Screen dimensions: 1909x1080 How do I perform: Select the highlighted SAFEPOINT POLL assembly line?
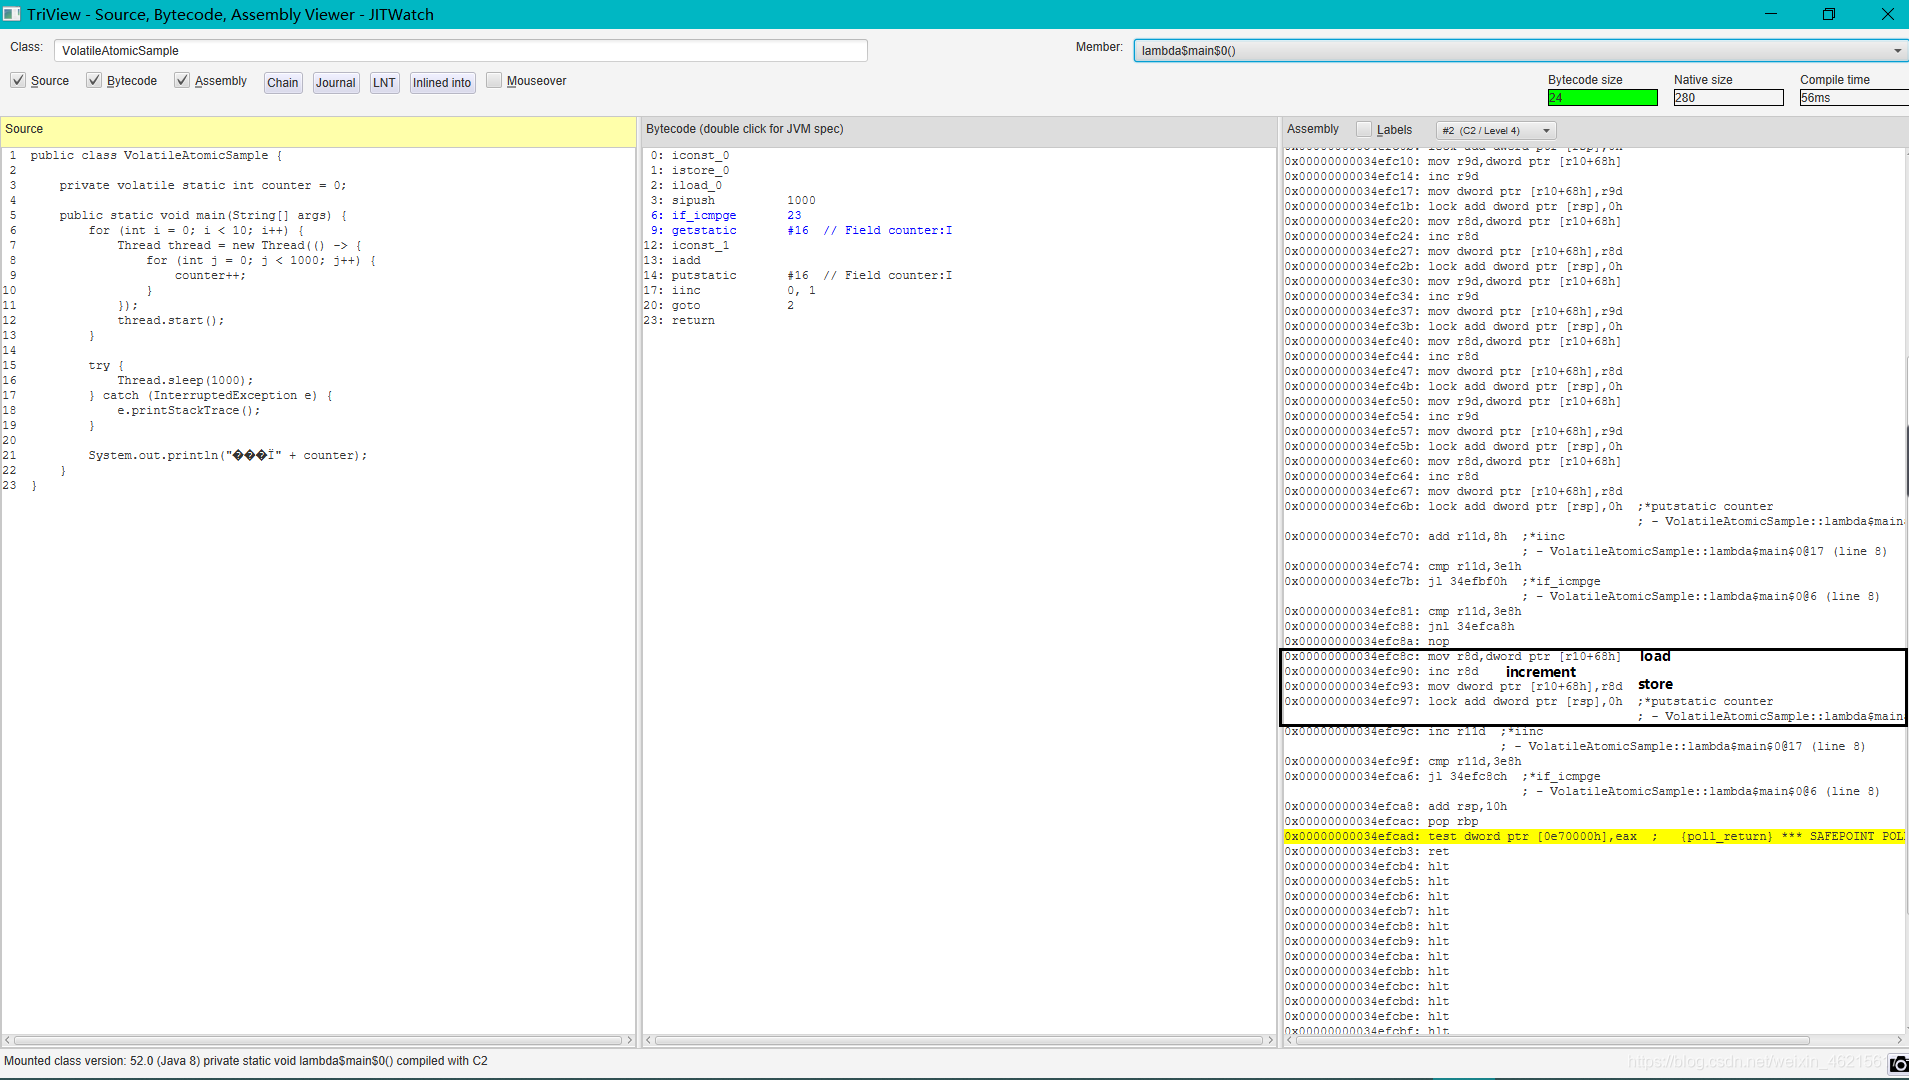pos(1594,836)
